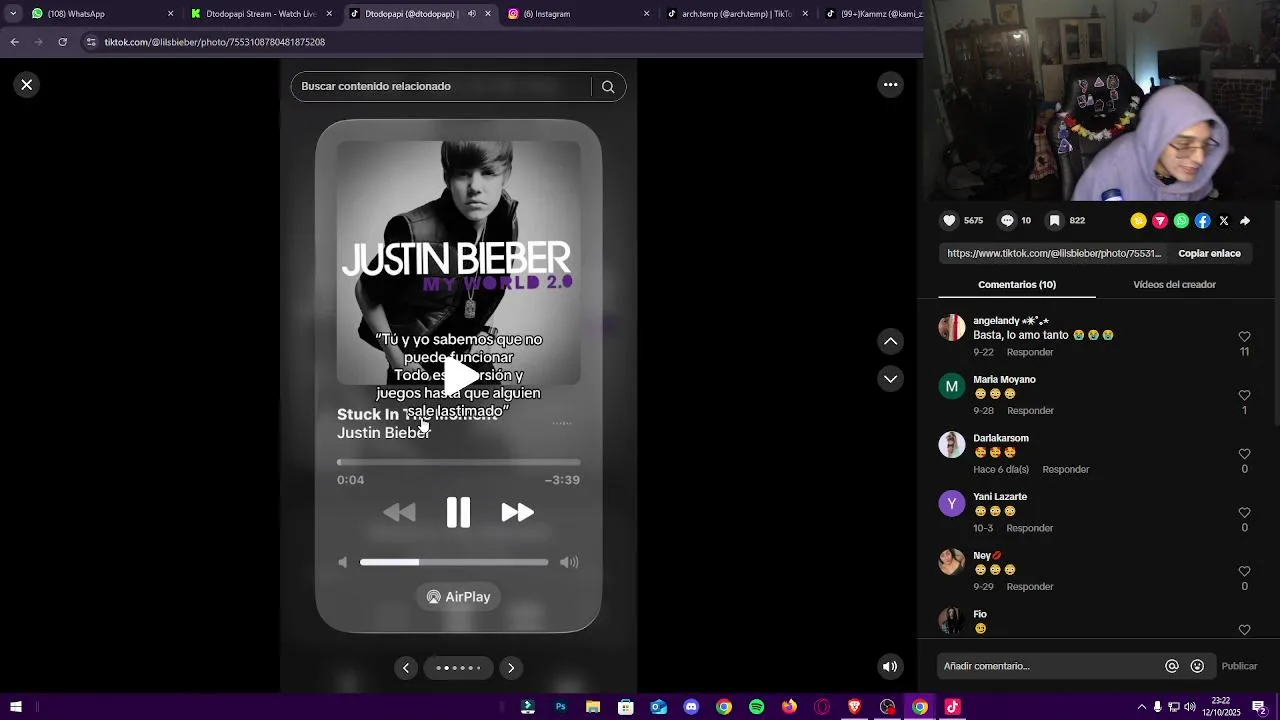
Task: Open Firefox from taskbar
Action: click(789, 707)
